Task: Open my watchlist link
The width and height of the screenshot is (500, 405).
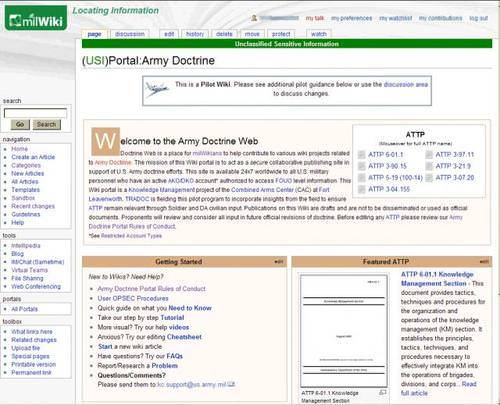Action: (396, 18)
